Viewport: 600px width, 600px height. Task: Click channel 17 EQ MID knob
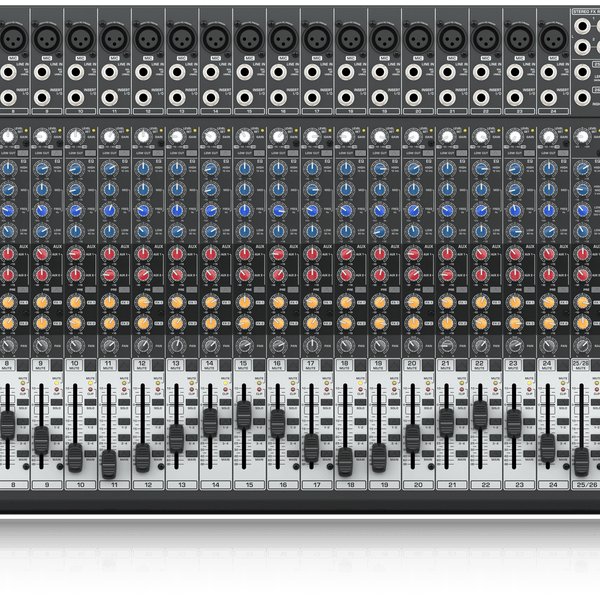click(x=312, y=189)
